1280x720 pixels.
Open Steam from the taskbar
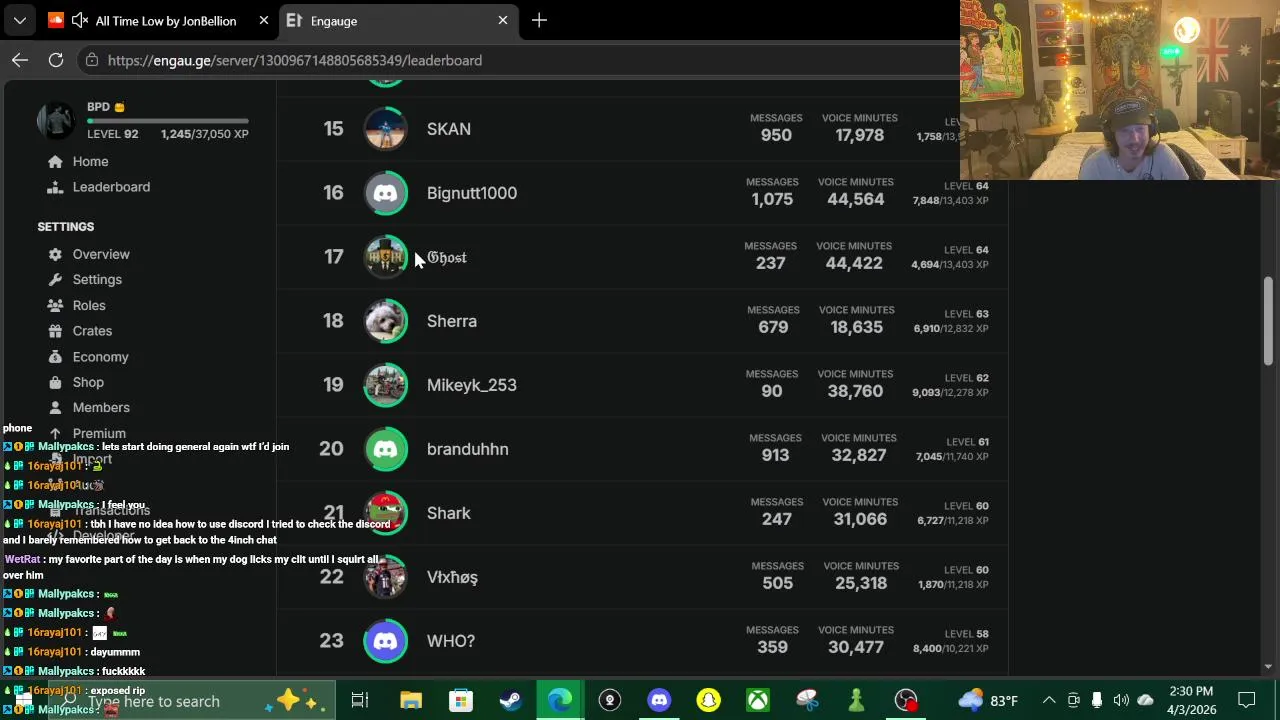(x=510, y=700)
